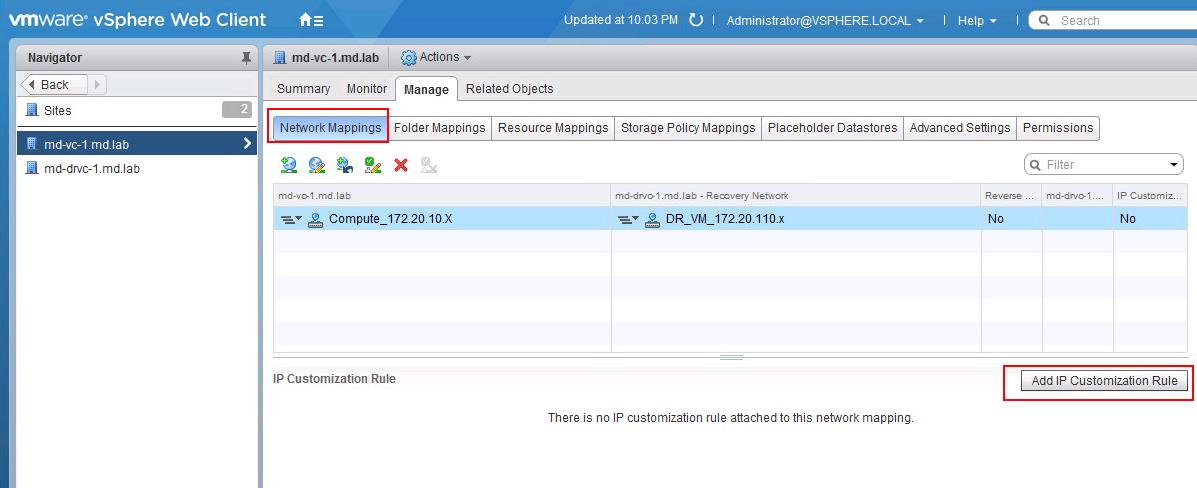Sort by md-vc-1.md.lab column header

(442, 196)
